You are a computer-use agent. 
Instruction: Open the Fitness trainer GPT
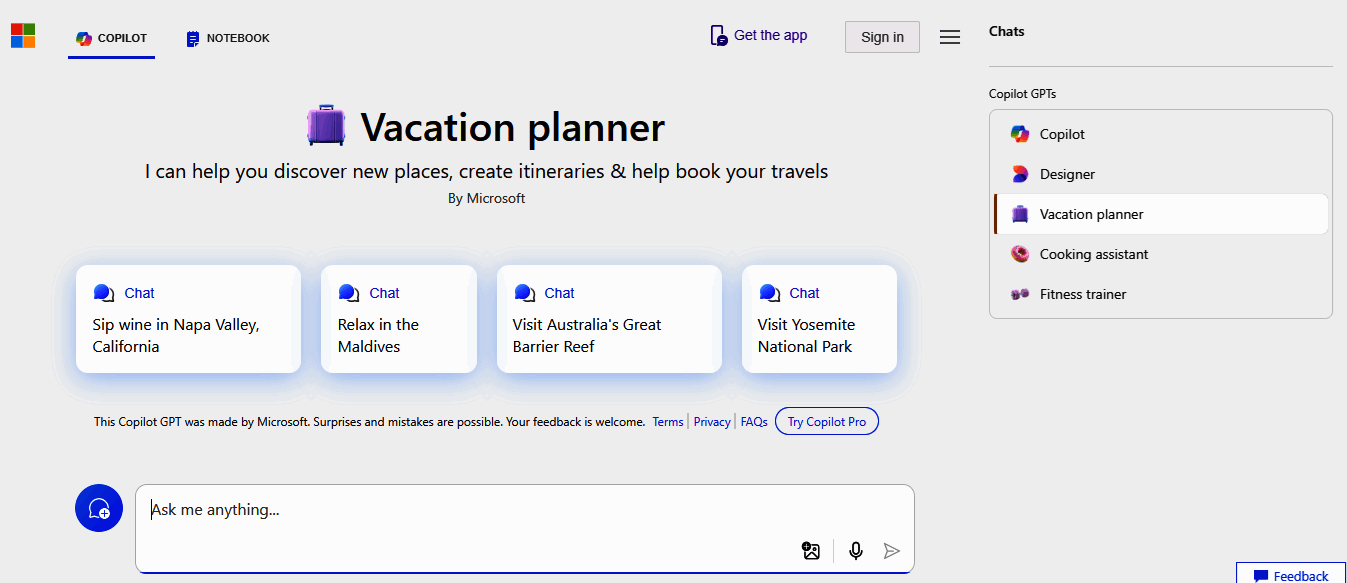click(x=1082, y=294)
